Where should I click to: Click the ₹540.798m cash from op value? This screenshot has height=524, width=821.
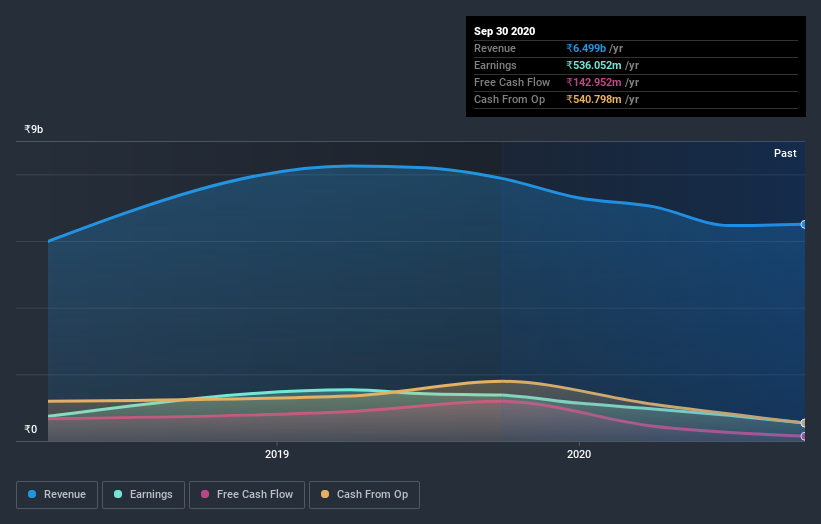pyautogui.click(x=594, y=99)
